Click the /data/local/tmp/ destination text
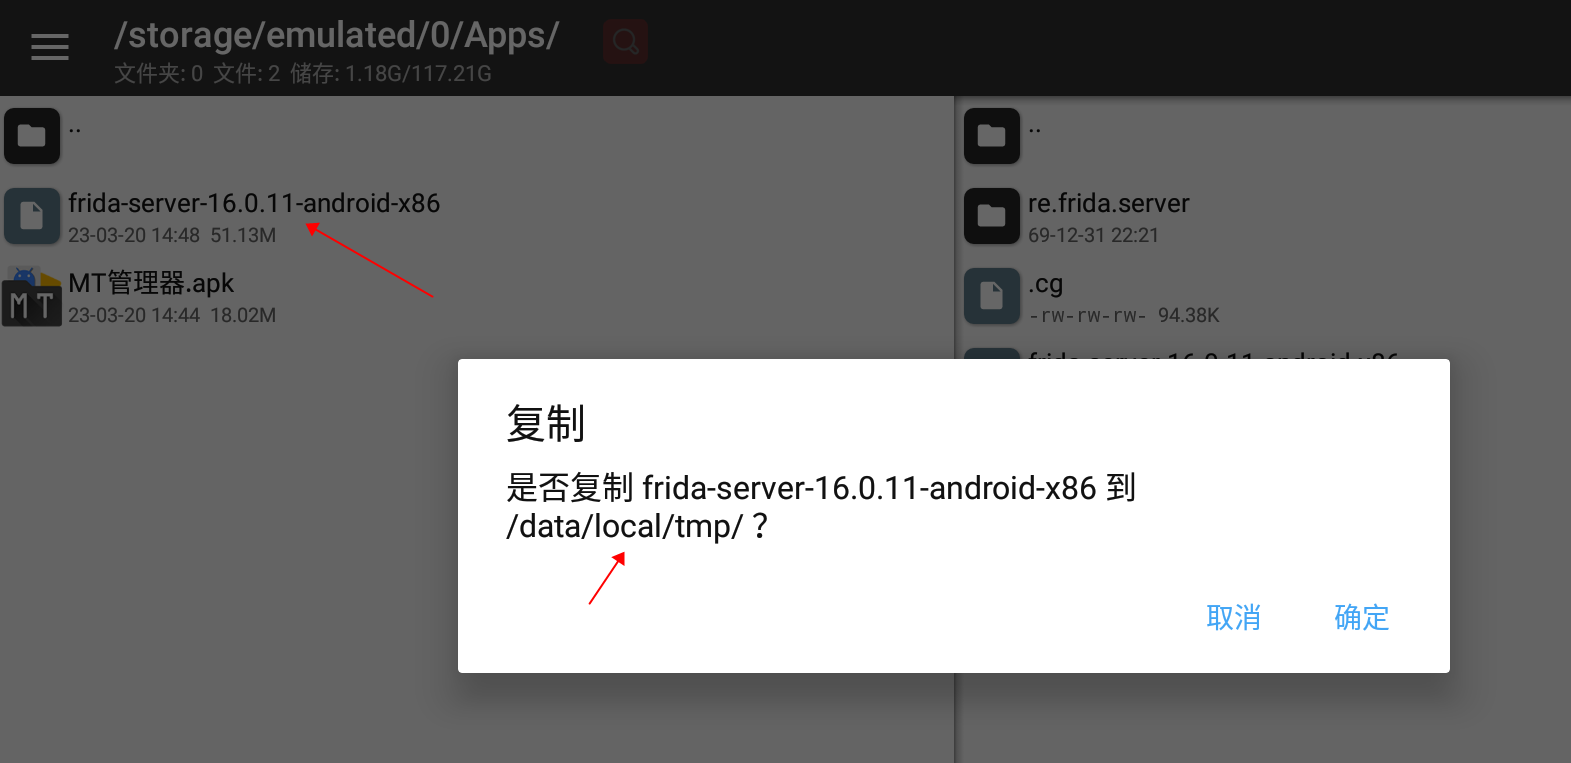 pos(625,526)
